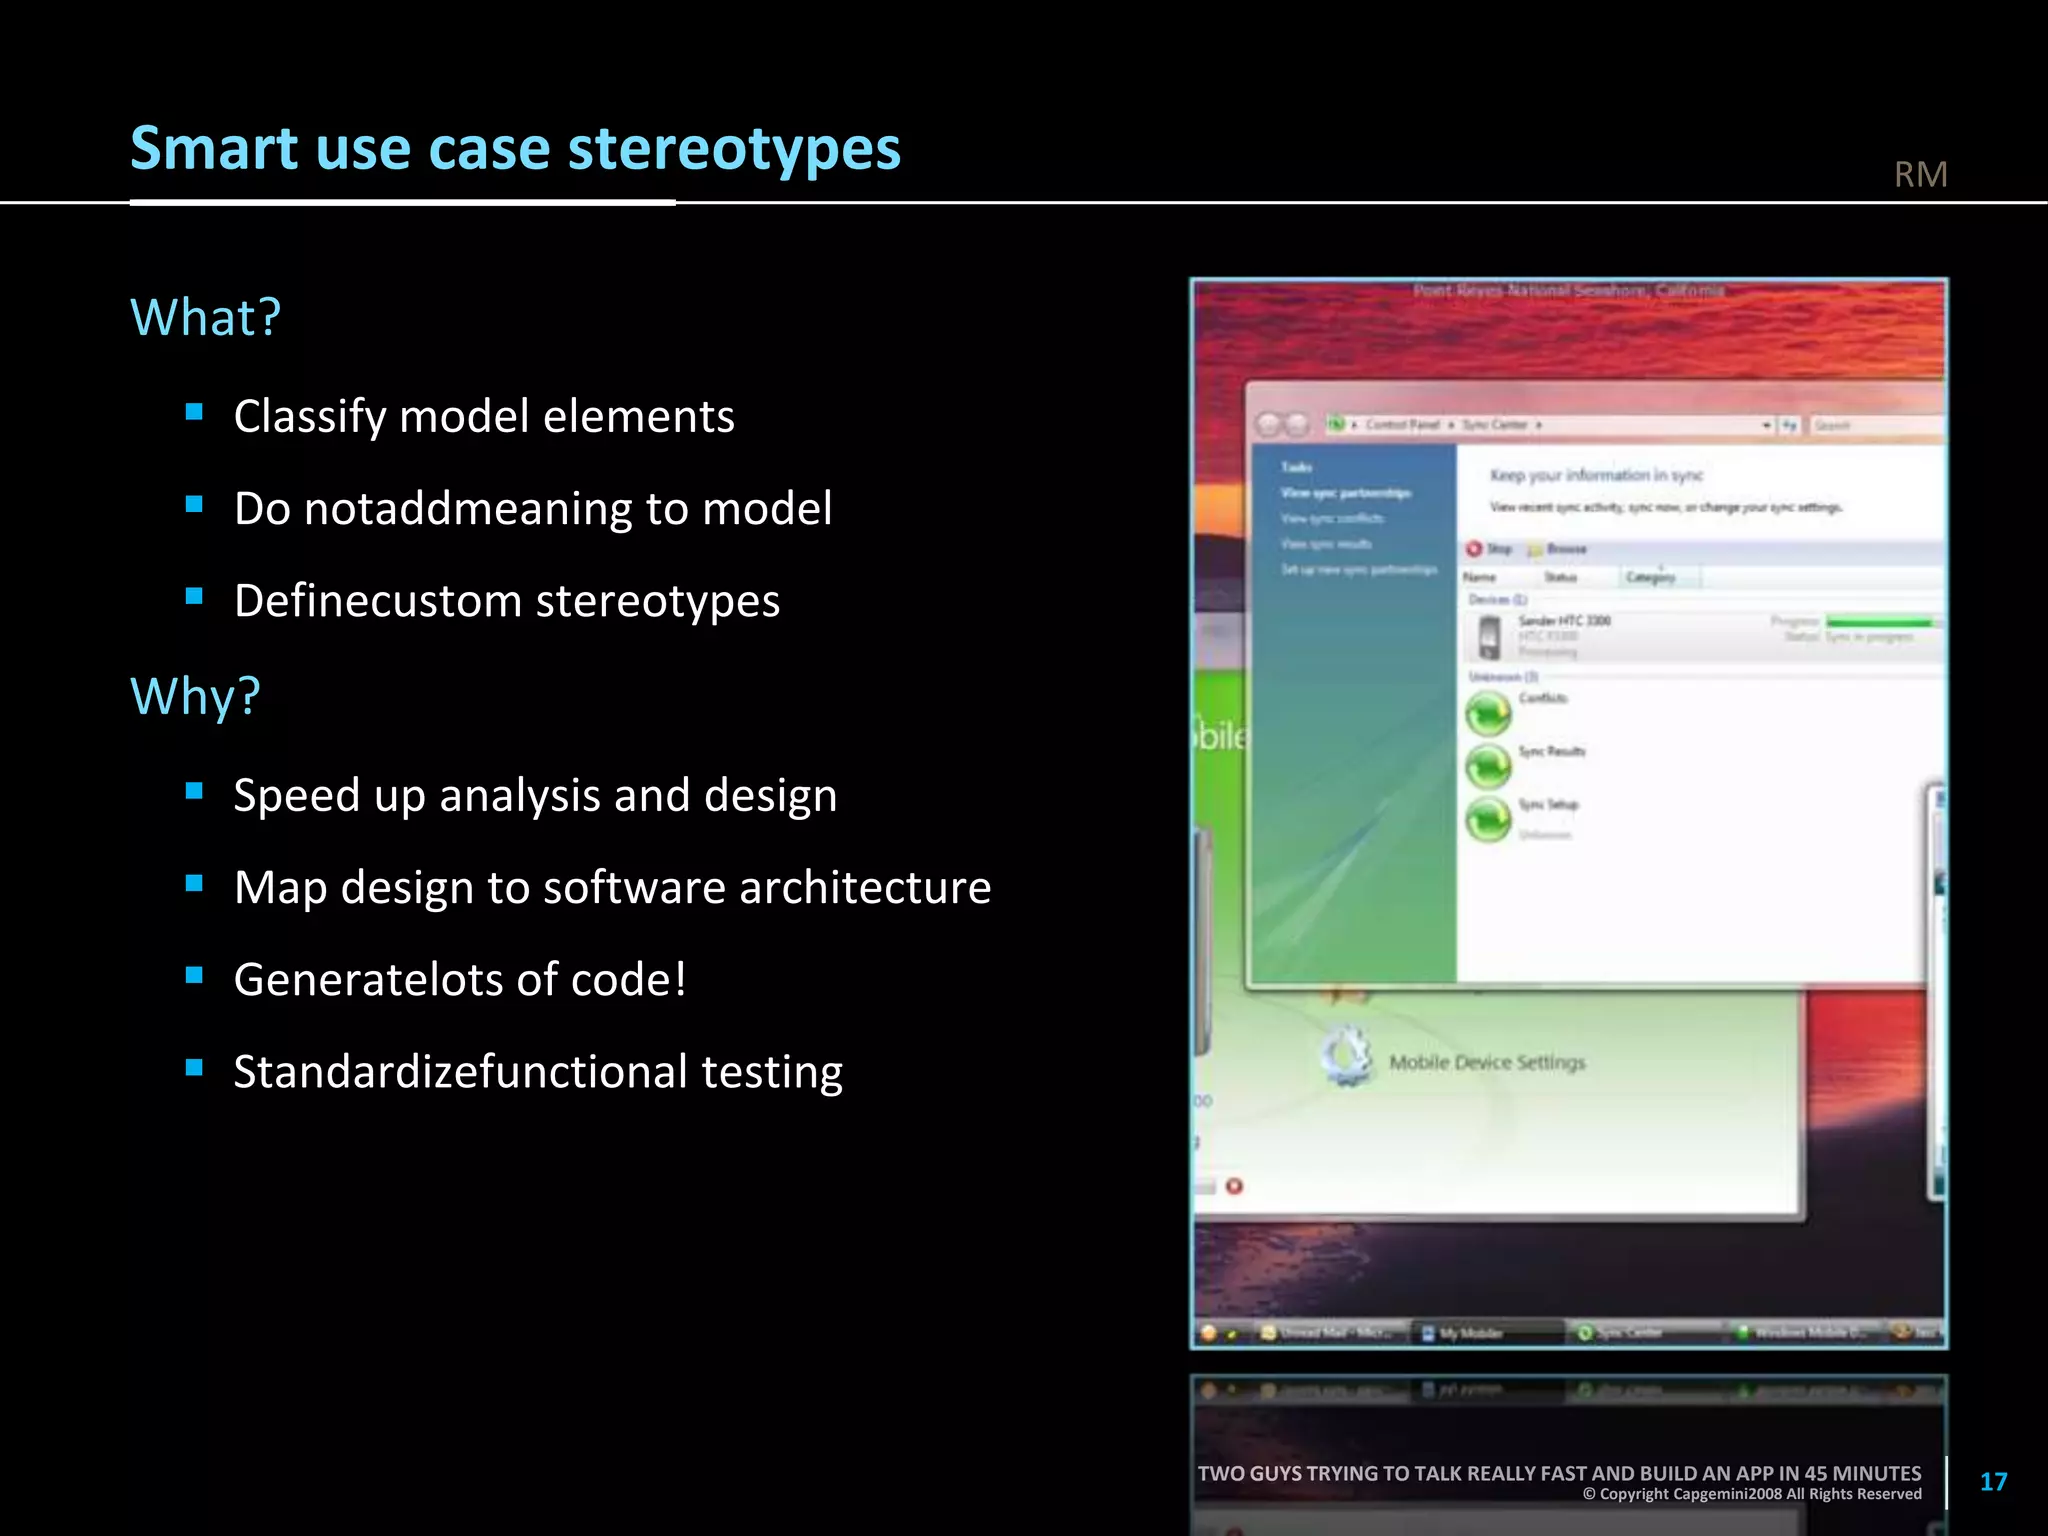Click the Browse label in Sync toolbar
Screen dimensions: 2048x1536
point(1566,549)
